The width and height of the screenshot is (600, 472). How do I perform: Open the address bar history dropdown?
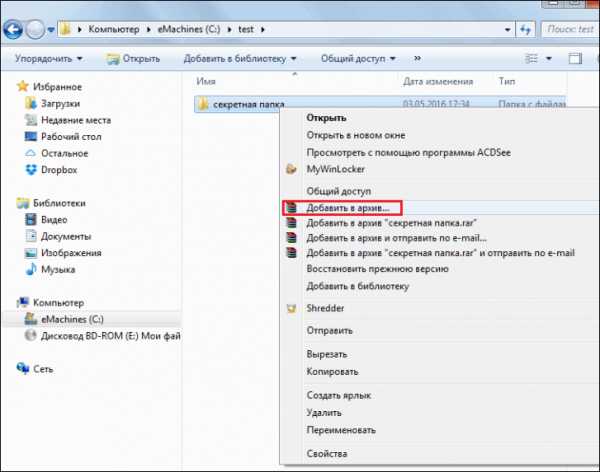[507, 29]
